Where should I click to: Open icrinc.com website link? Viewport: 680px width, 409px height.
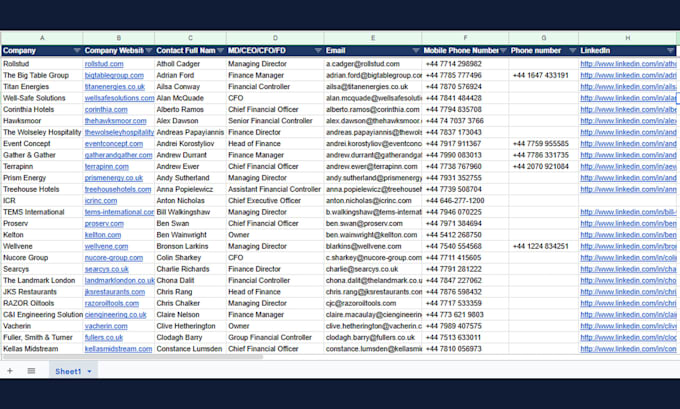(x=101, y=201)
